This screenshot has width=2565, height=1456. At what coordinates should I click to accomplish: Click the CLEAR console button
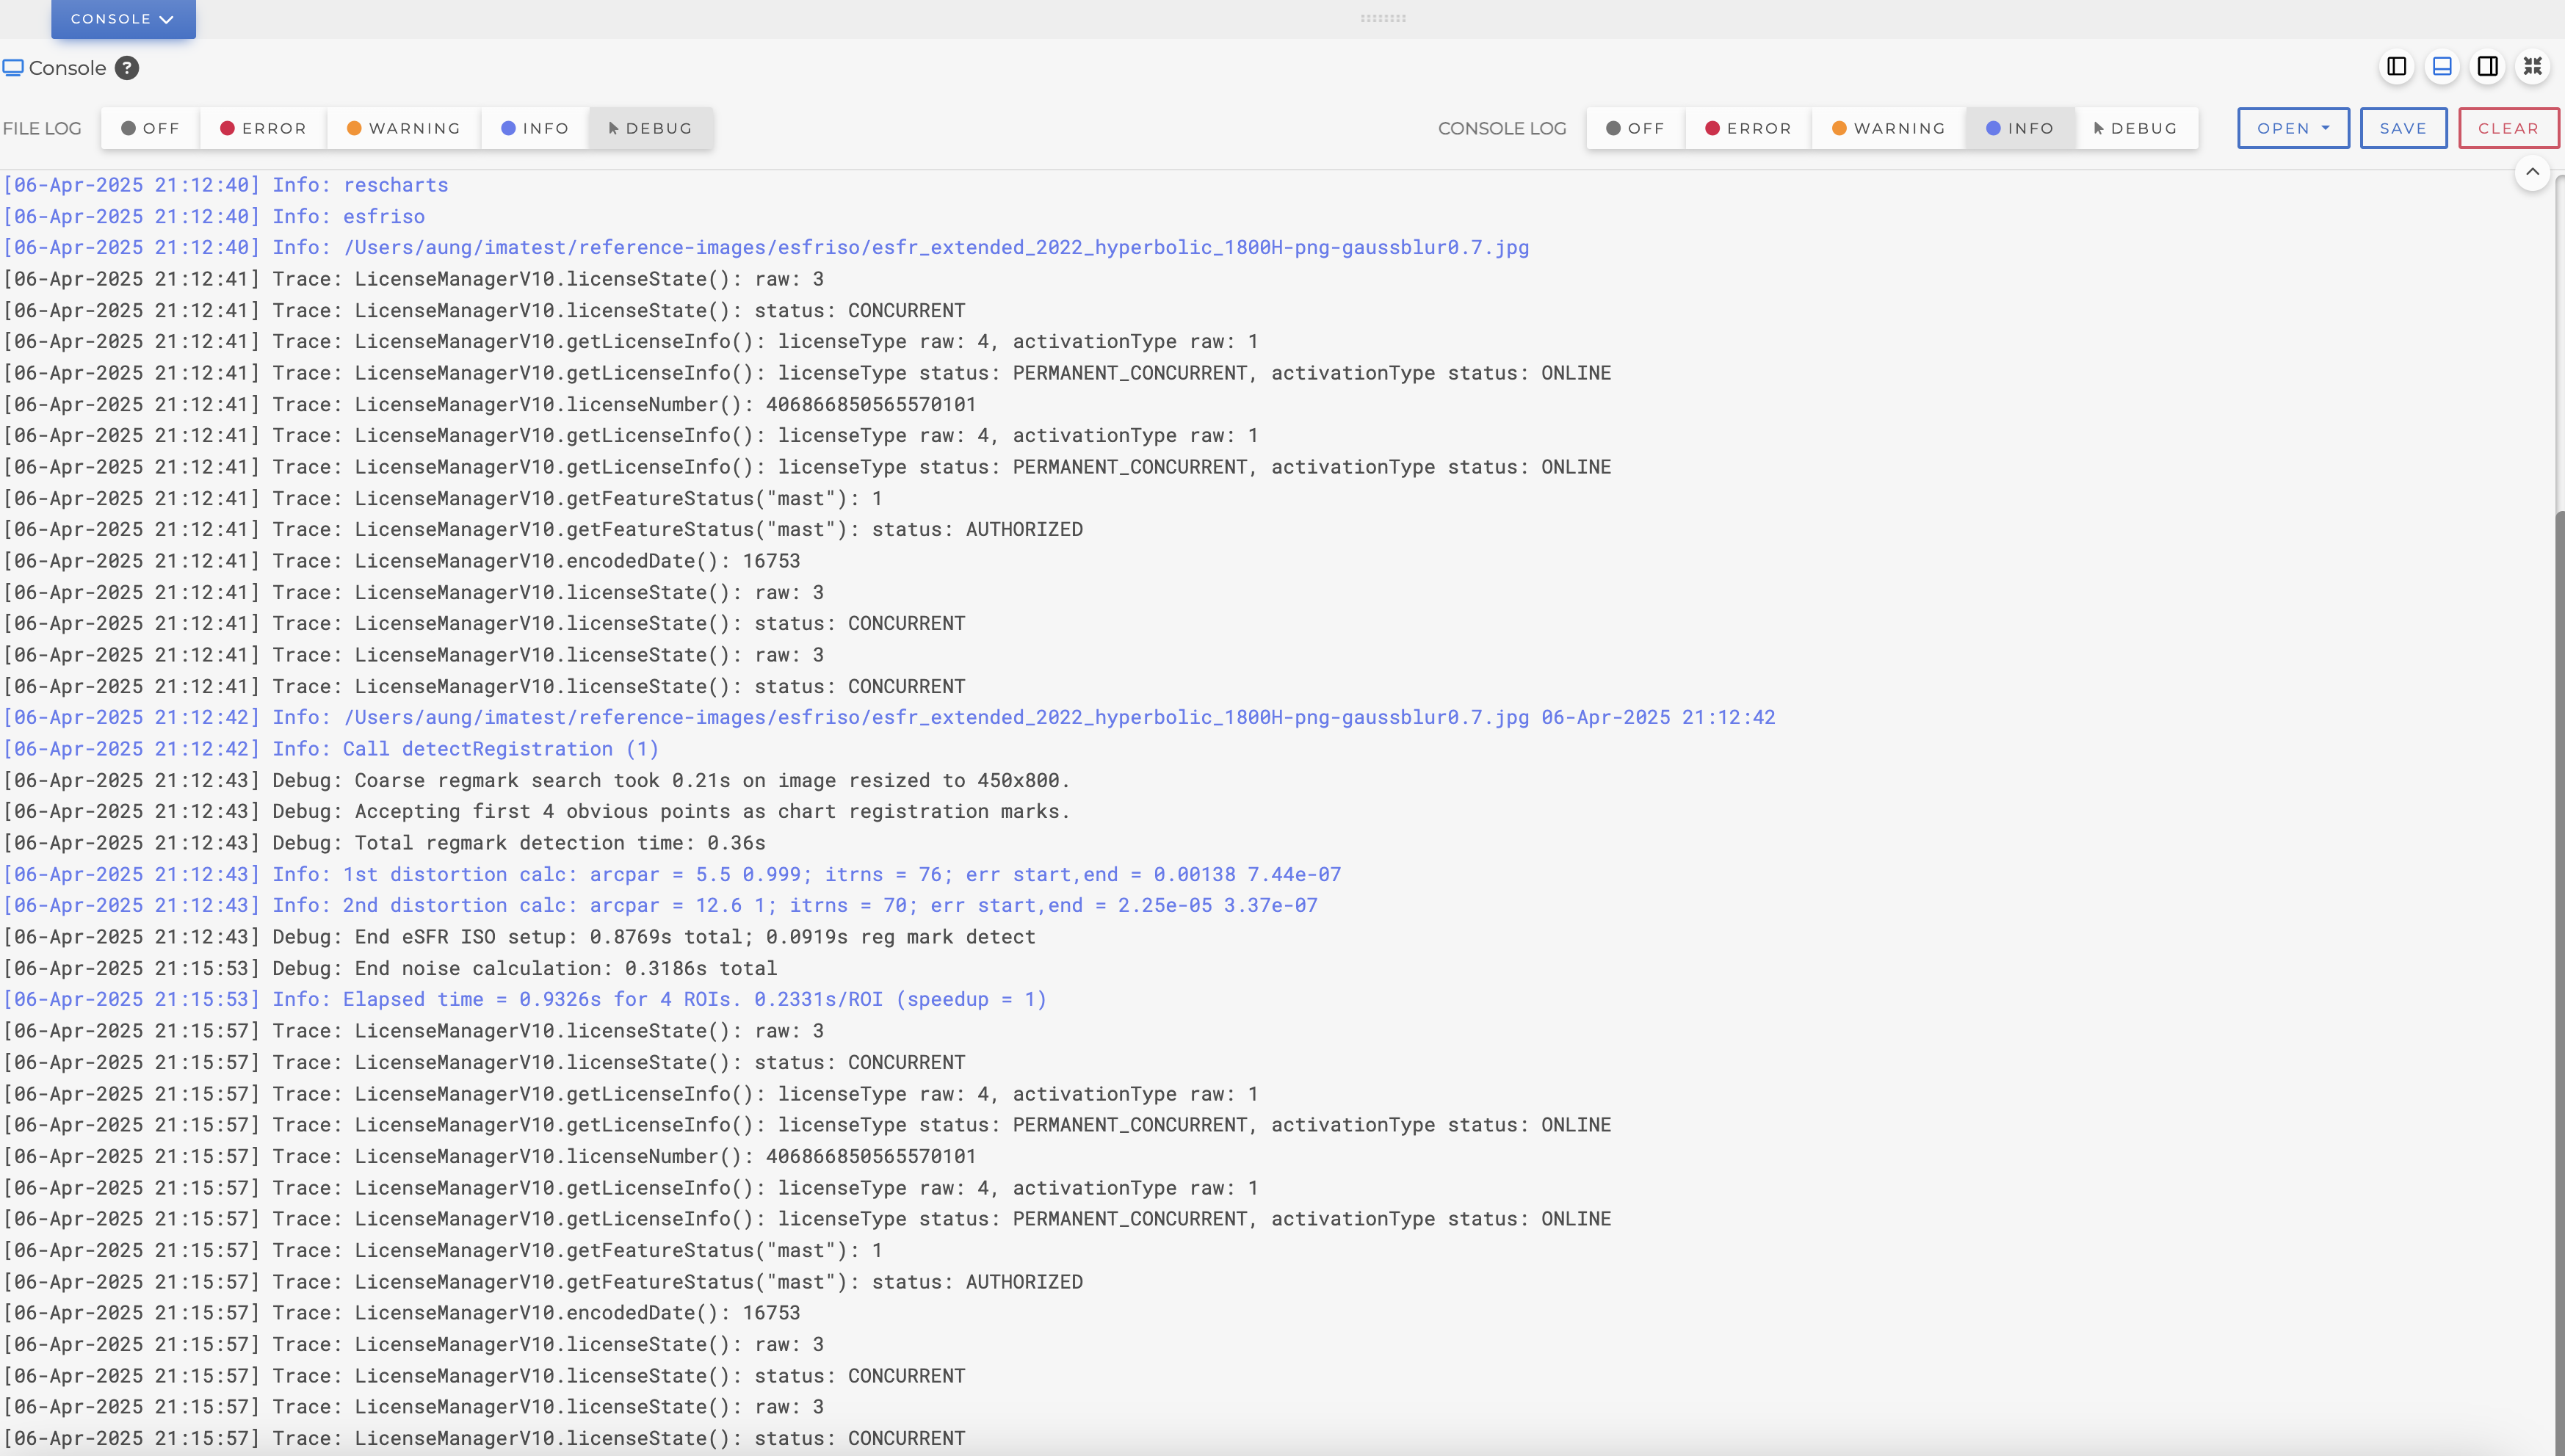click(x=2508, y=128)
